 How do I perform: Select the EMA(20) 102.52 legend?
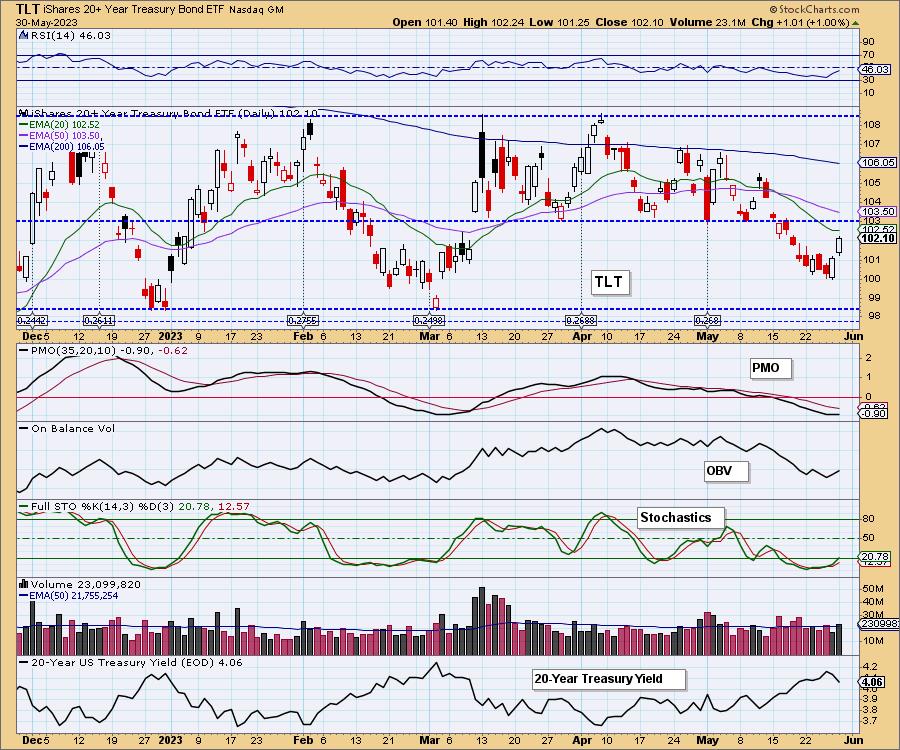pos(59,125)
